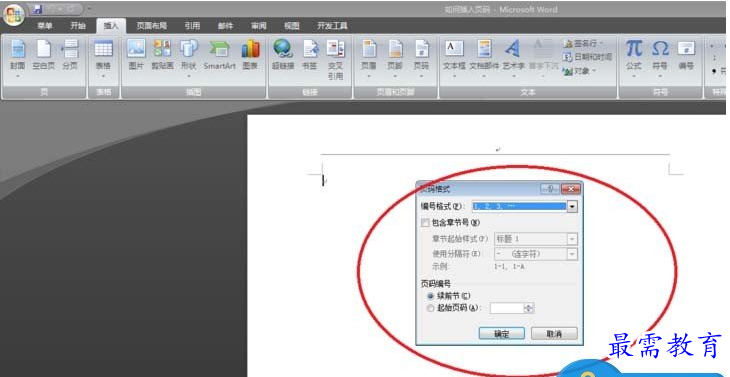Open the 页面布局 (Page Layout) tab

point(151,26)
